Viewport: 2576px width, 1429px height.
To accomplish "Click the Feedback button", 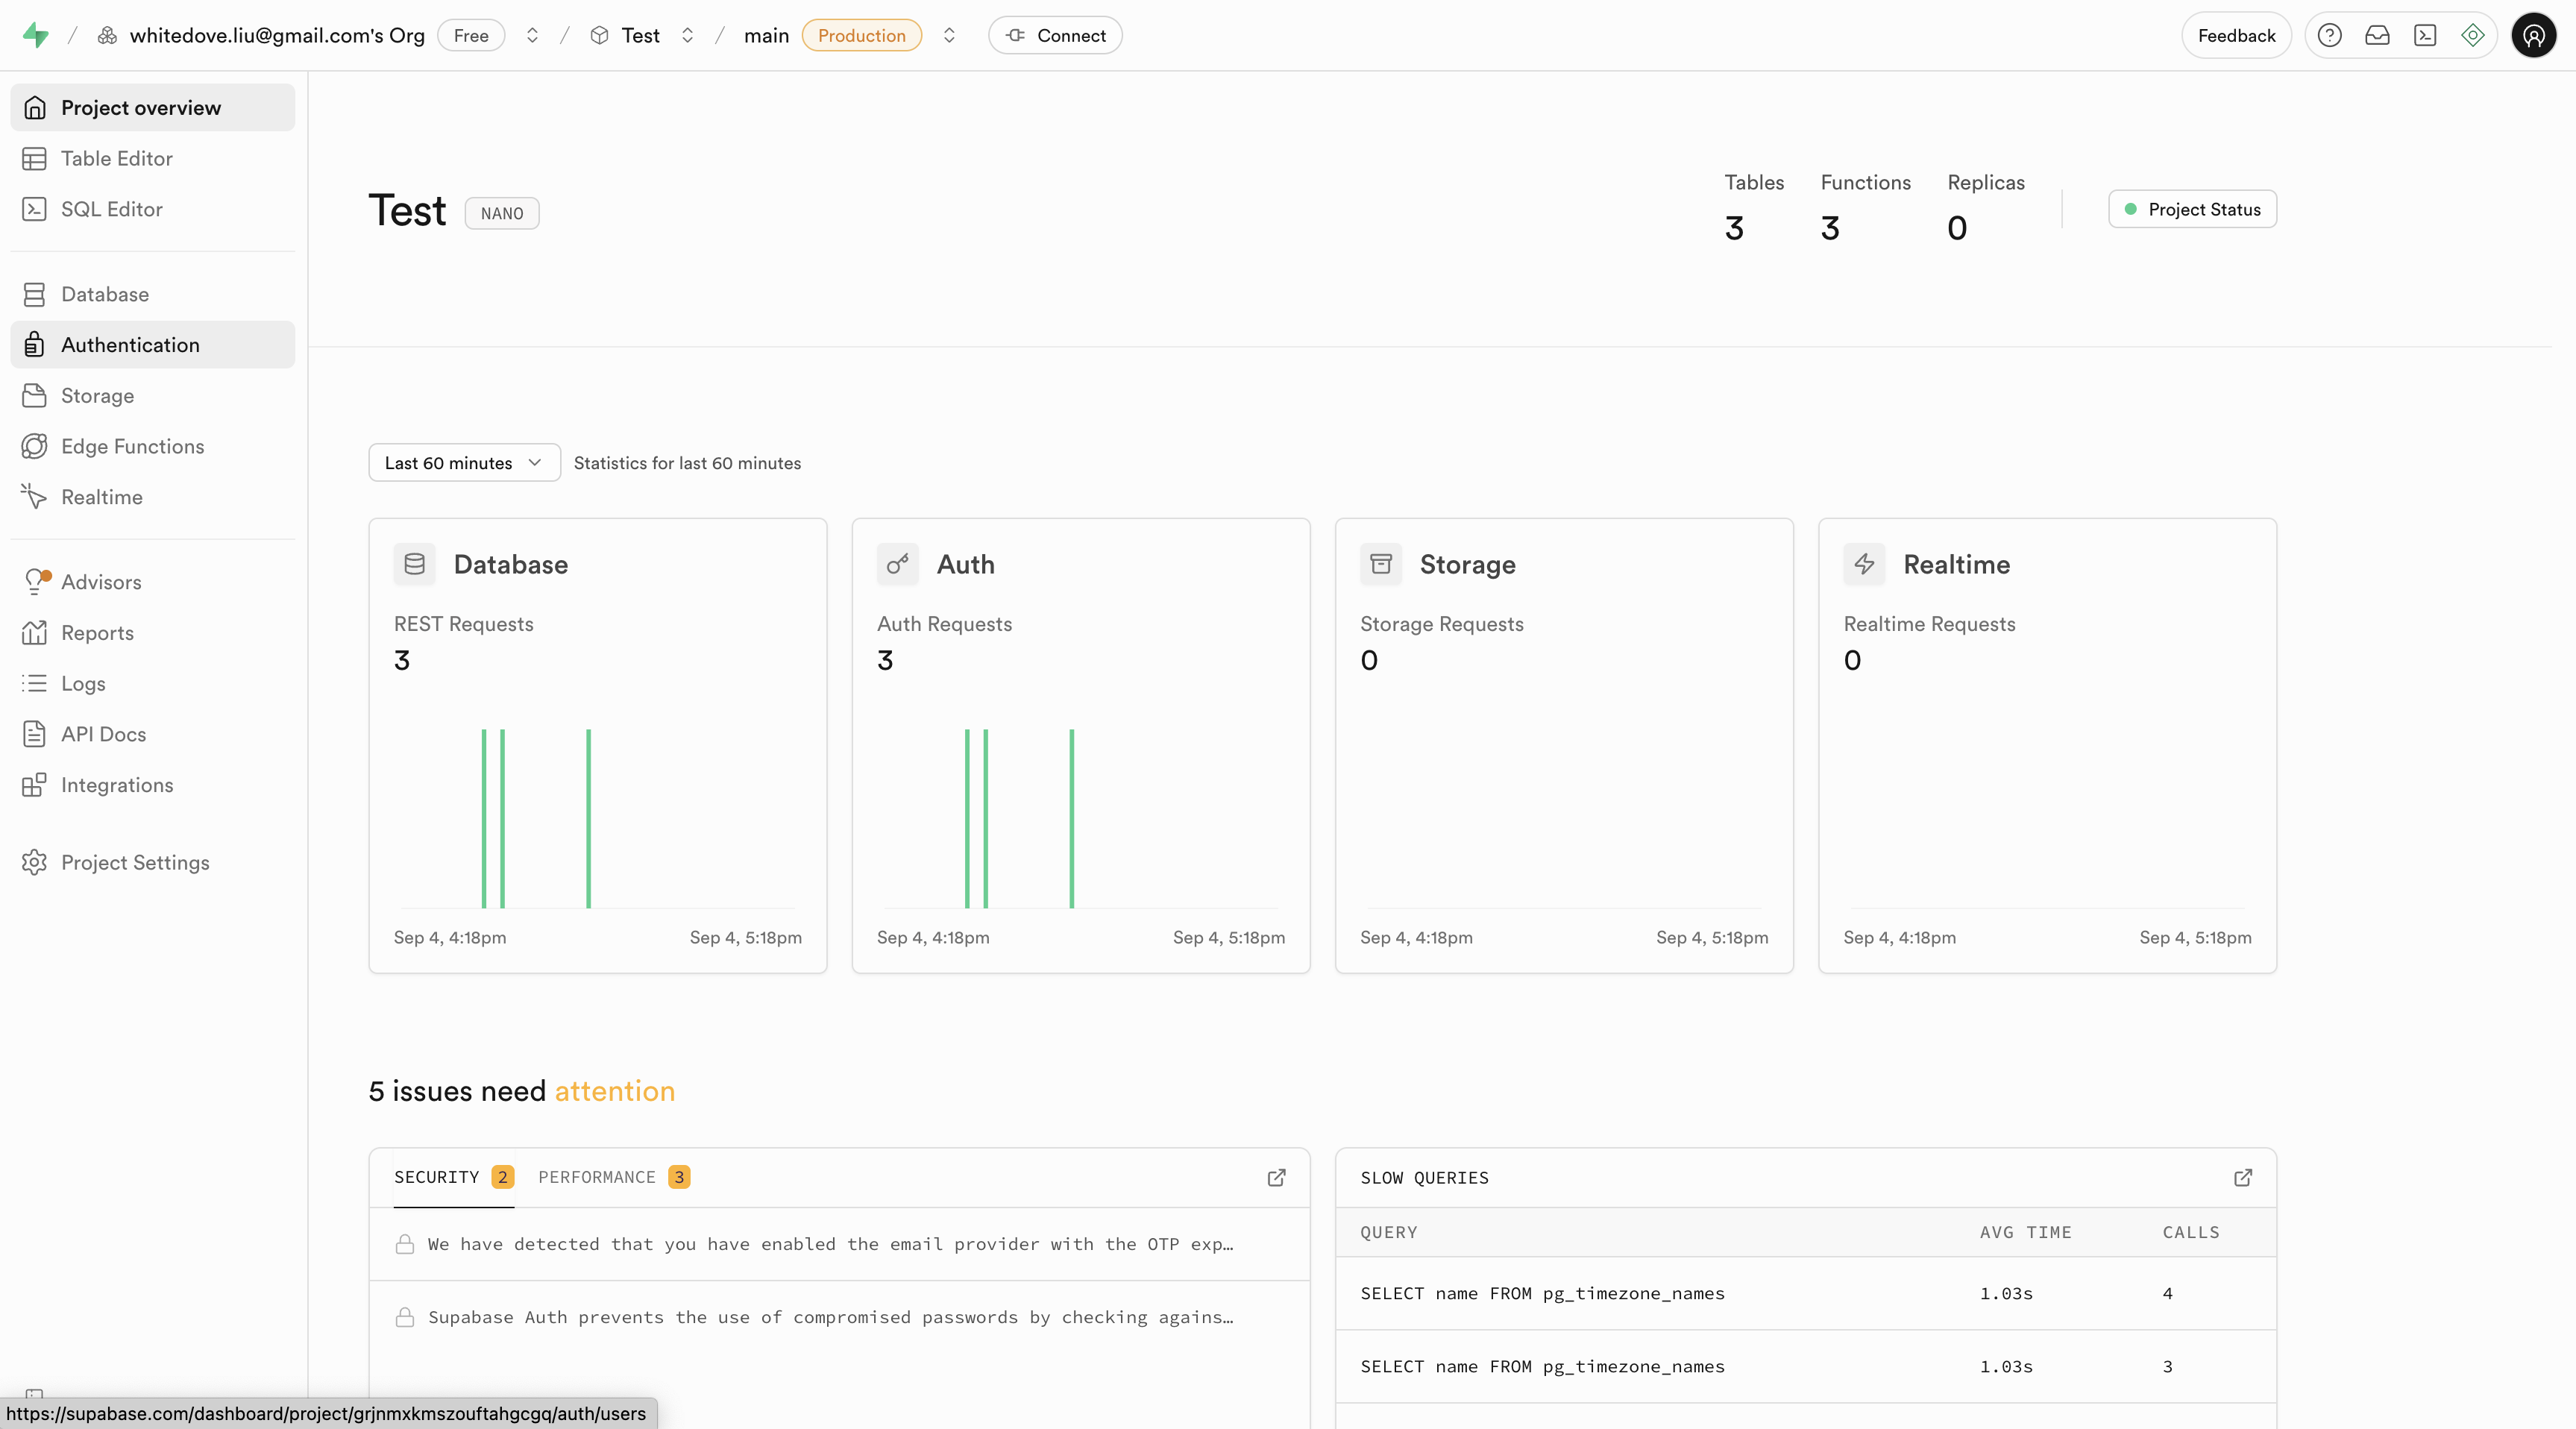I will pyautogui.click(x=2235, y=35).
